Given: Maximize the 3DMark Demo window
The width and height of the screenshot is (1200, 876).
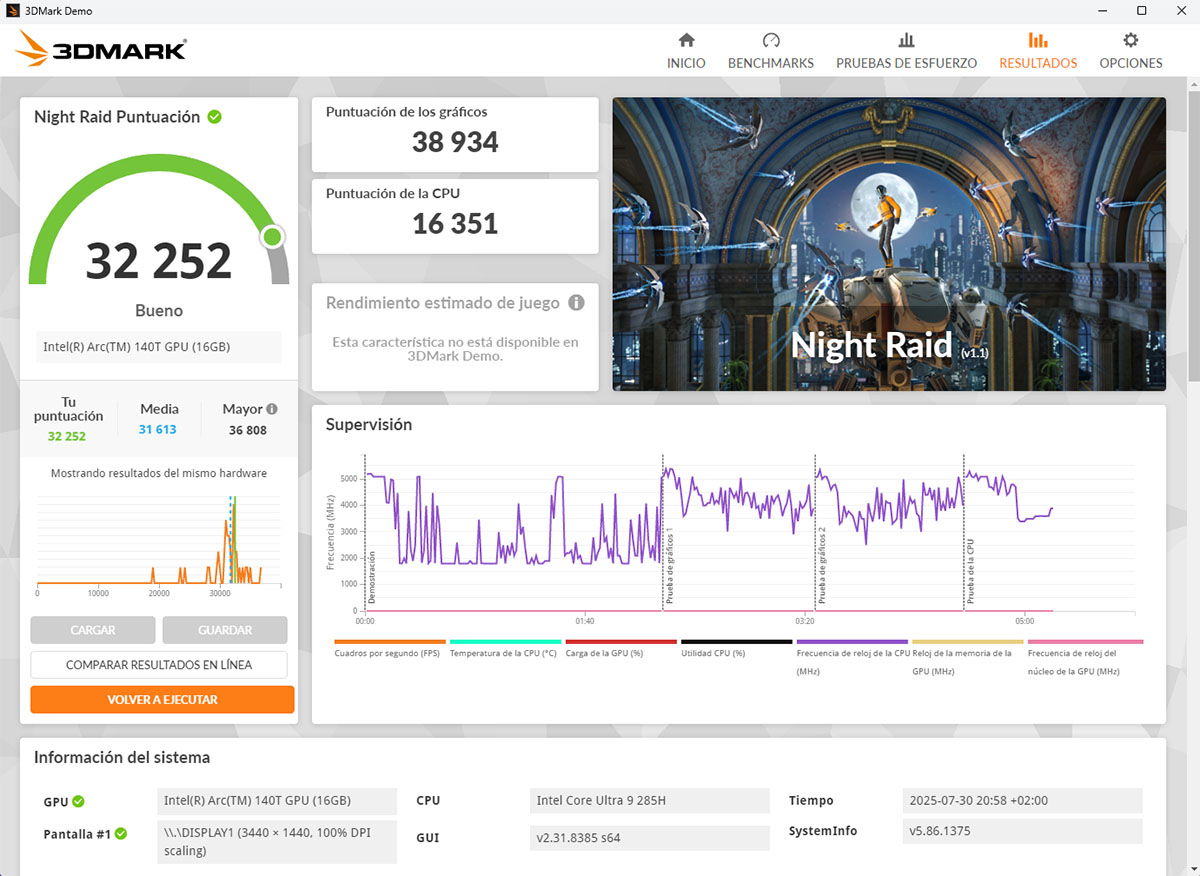Looking at the screenshot, I should 1141,10.
